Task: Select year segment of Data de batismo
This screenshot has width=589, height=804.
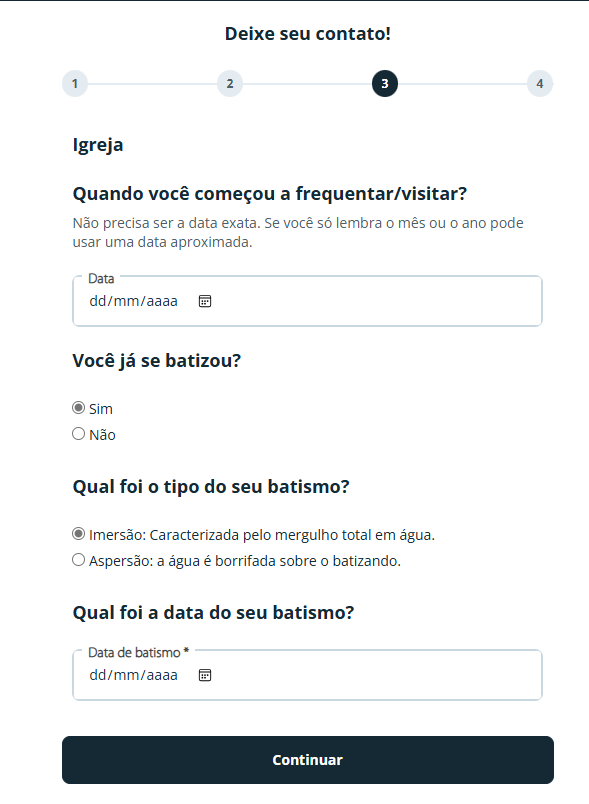Action: 162,675
